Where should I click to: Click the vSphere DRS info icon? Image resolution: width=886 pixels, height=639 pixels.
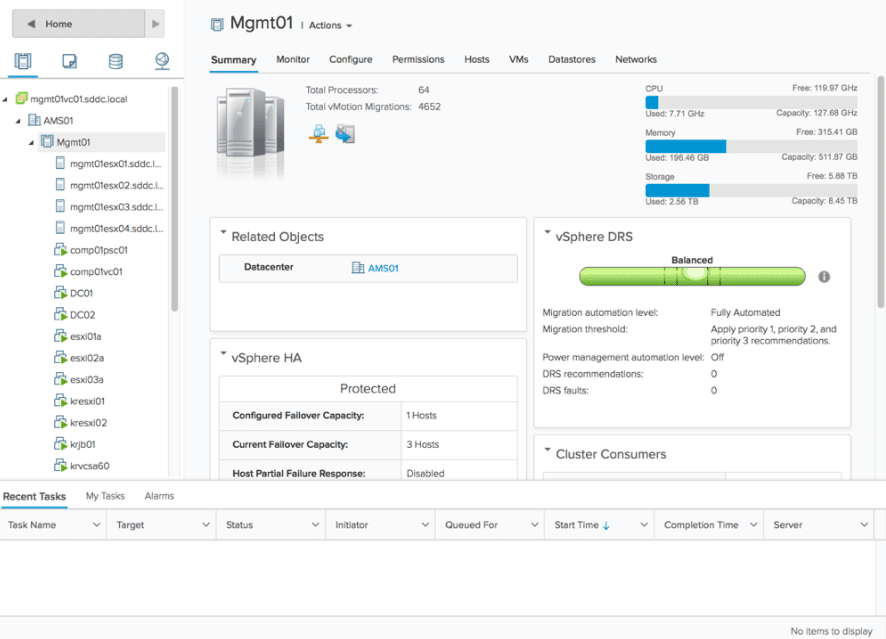(824, 277)
